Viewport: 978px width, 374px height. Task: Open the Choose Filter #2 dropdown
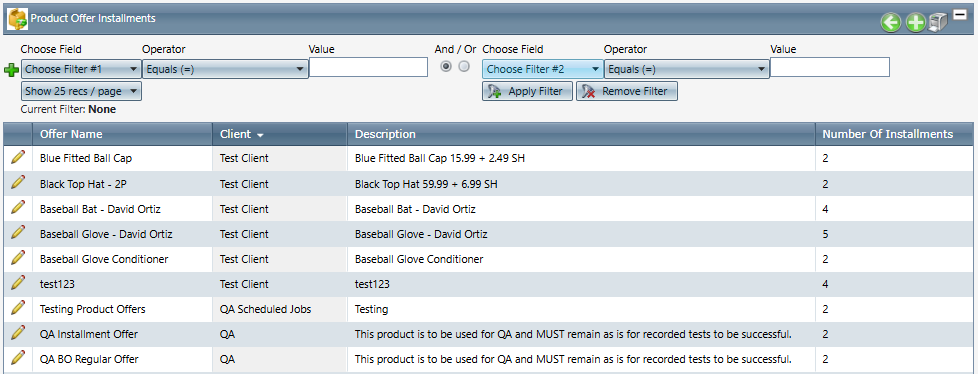click(x=543, y=69)
